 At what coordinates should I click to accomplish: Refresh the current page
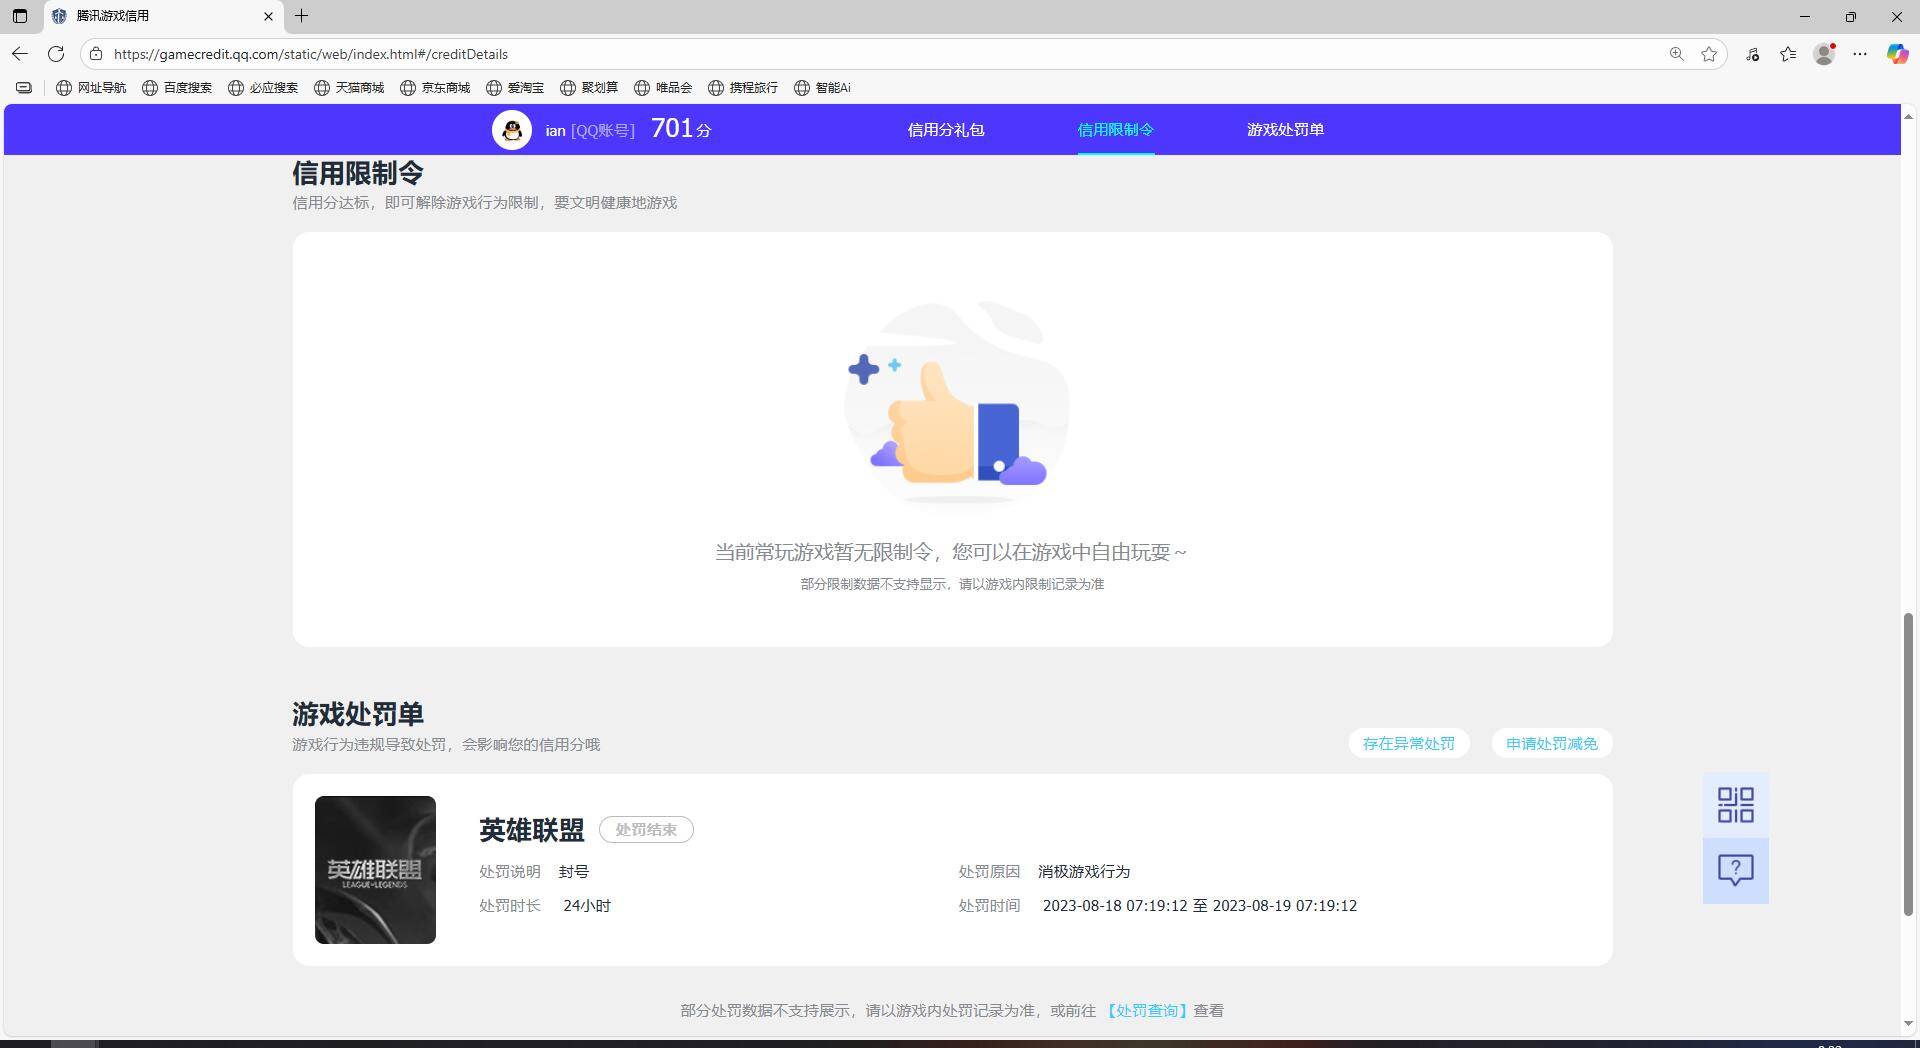56,54
